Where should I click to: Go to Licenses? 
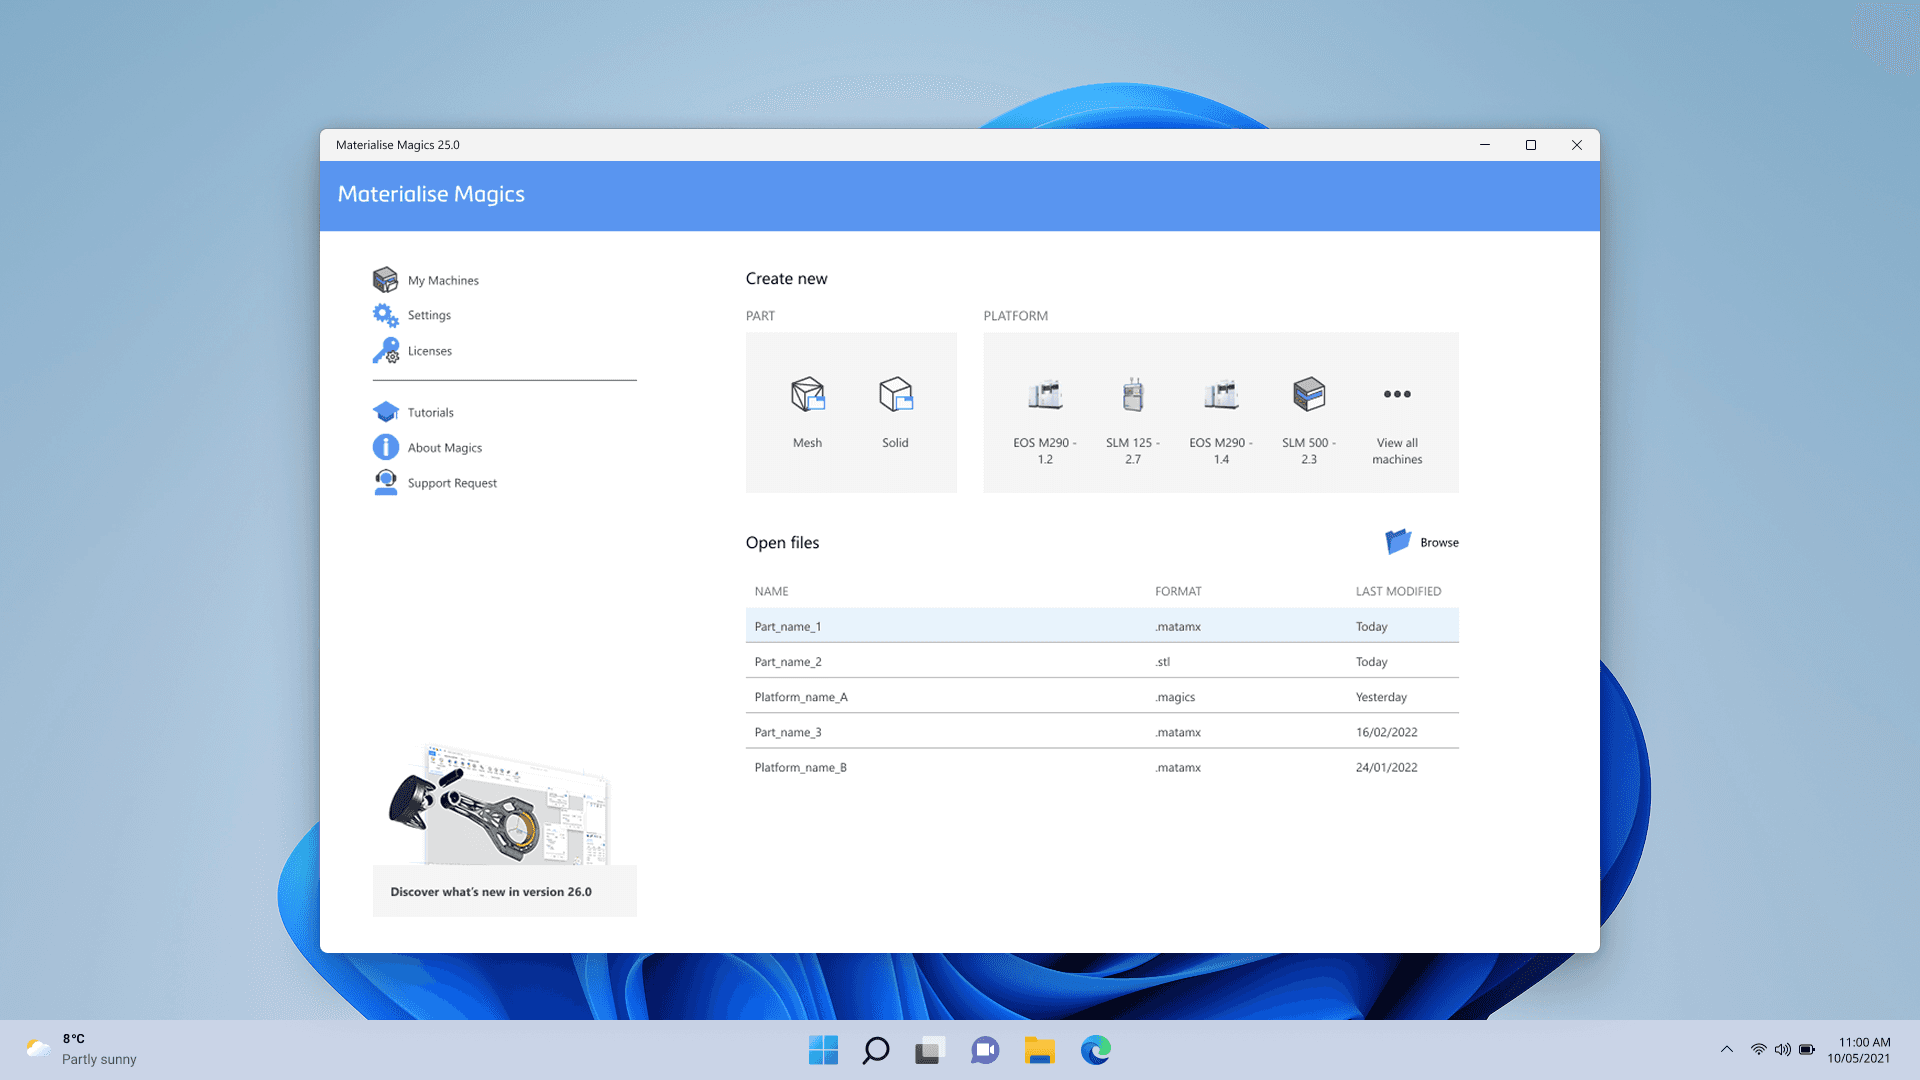429,351
